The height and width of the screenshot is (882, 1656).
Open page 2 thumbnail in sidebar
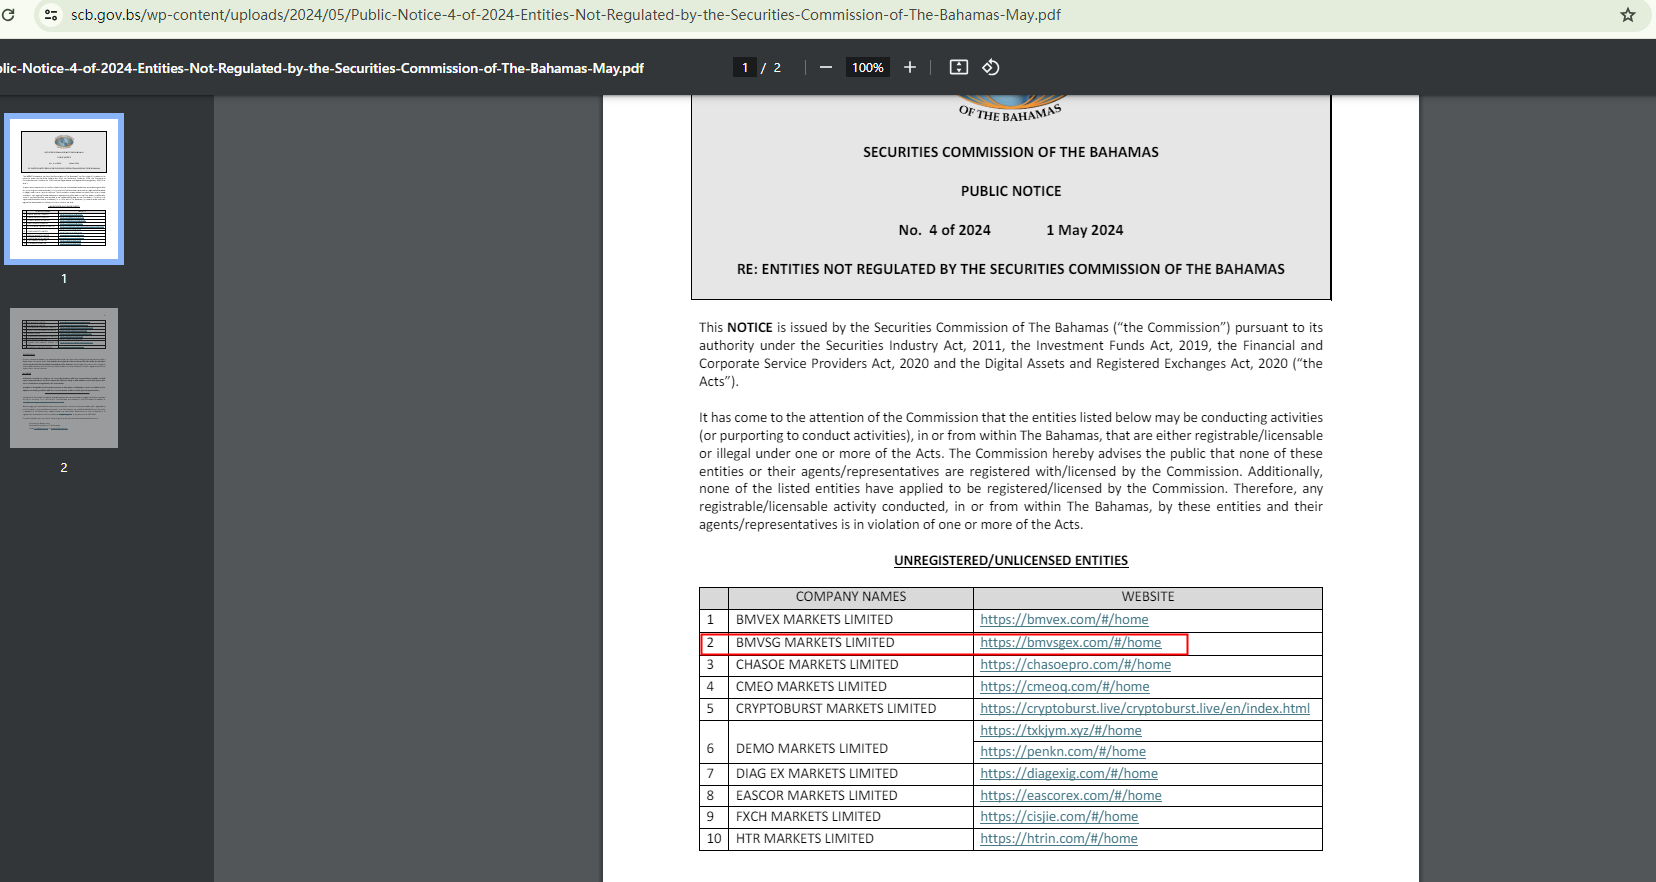[64, 378]
